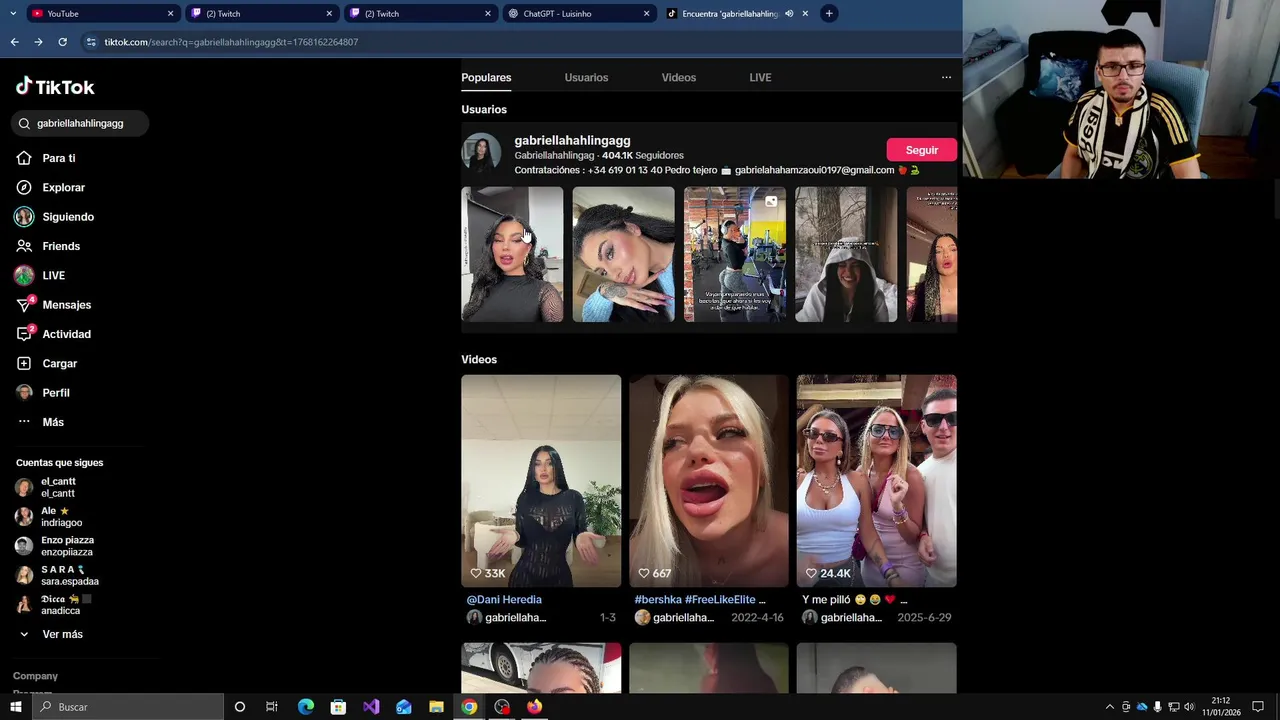Click the Windows Buscar search box
Viewport: 1280px width, 720px height.
click(x=128, y=707)
